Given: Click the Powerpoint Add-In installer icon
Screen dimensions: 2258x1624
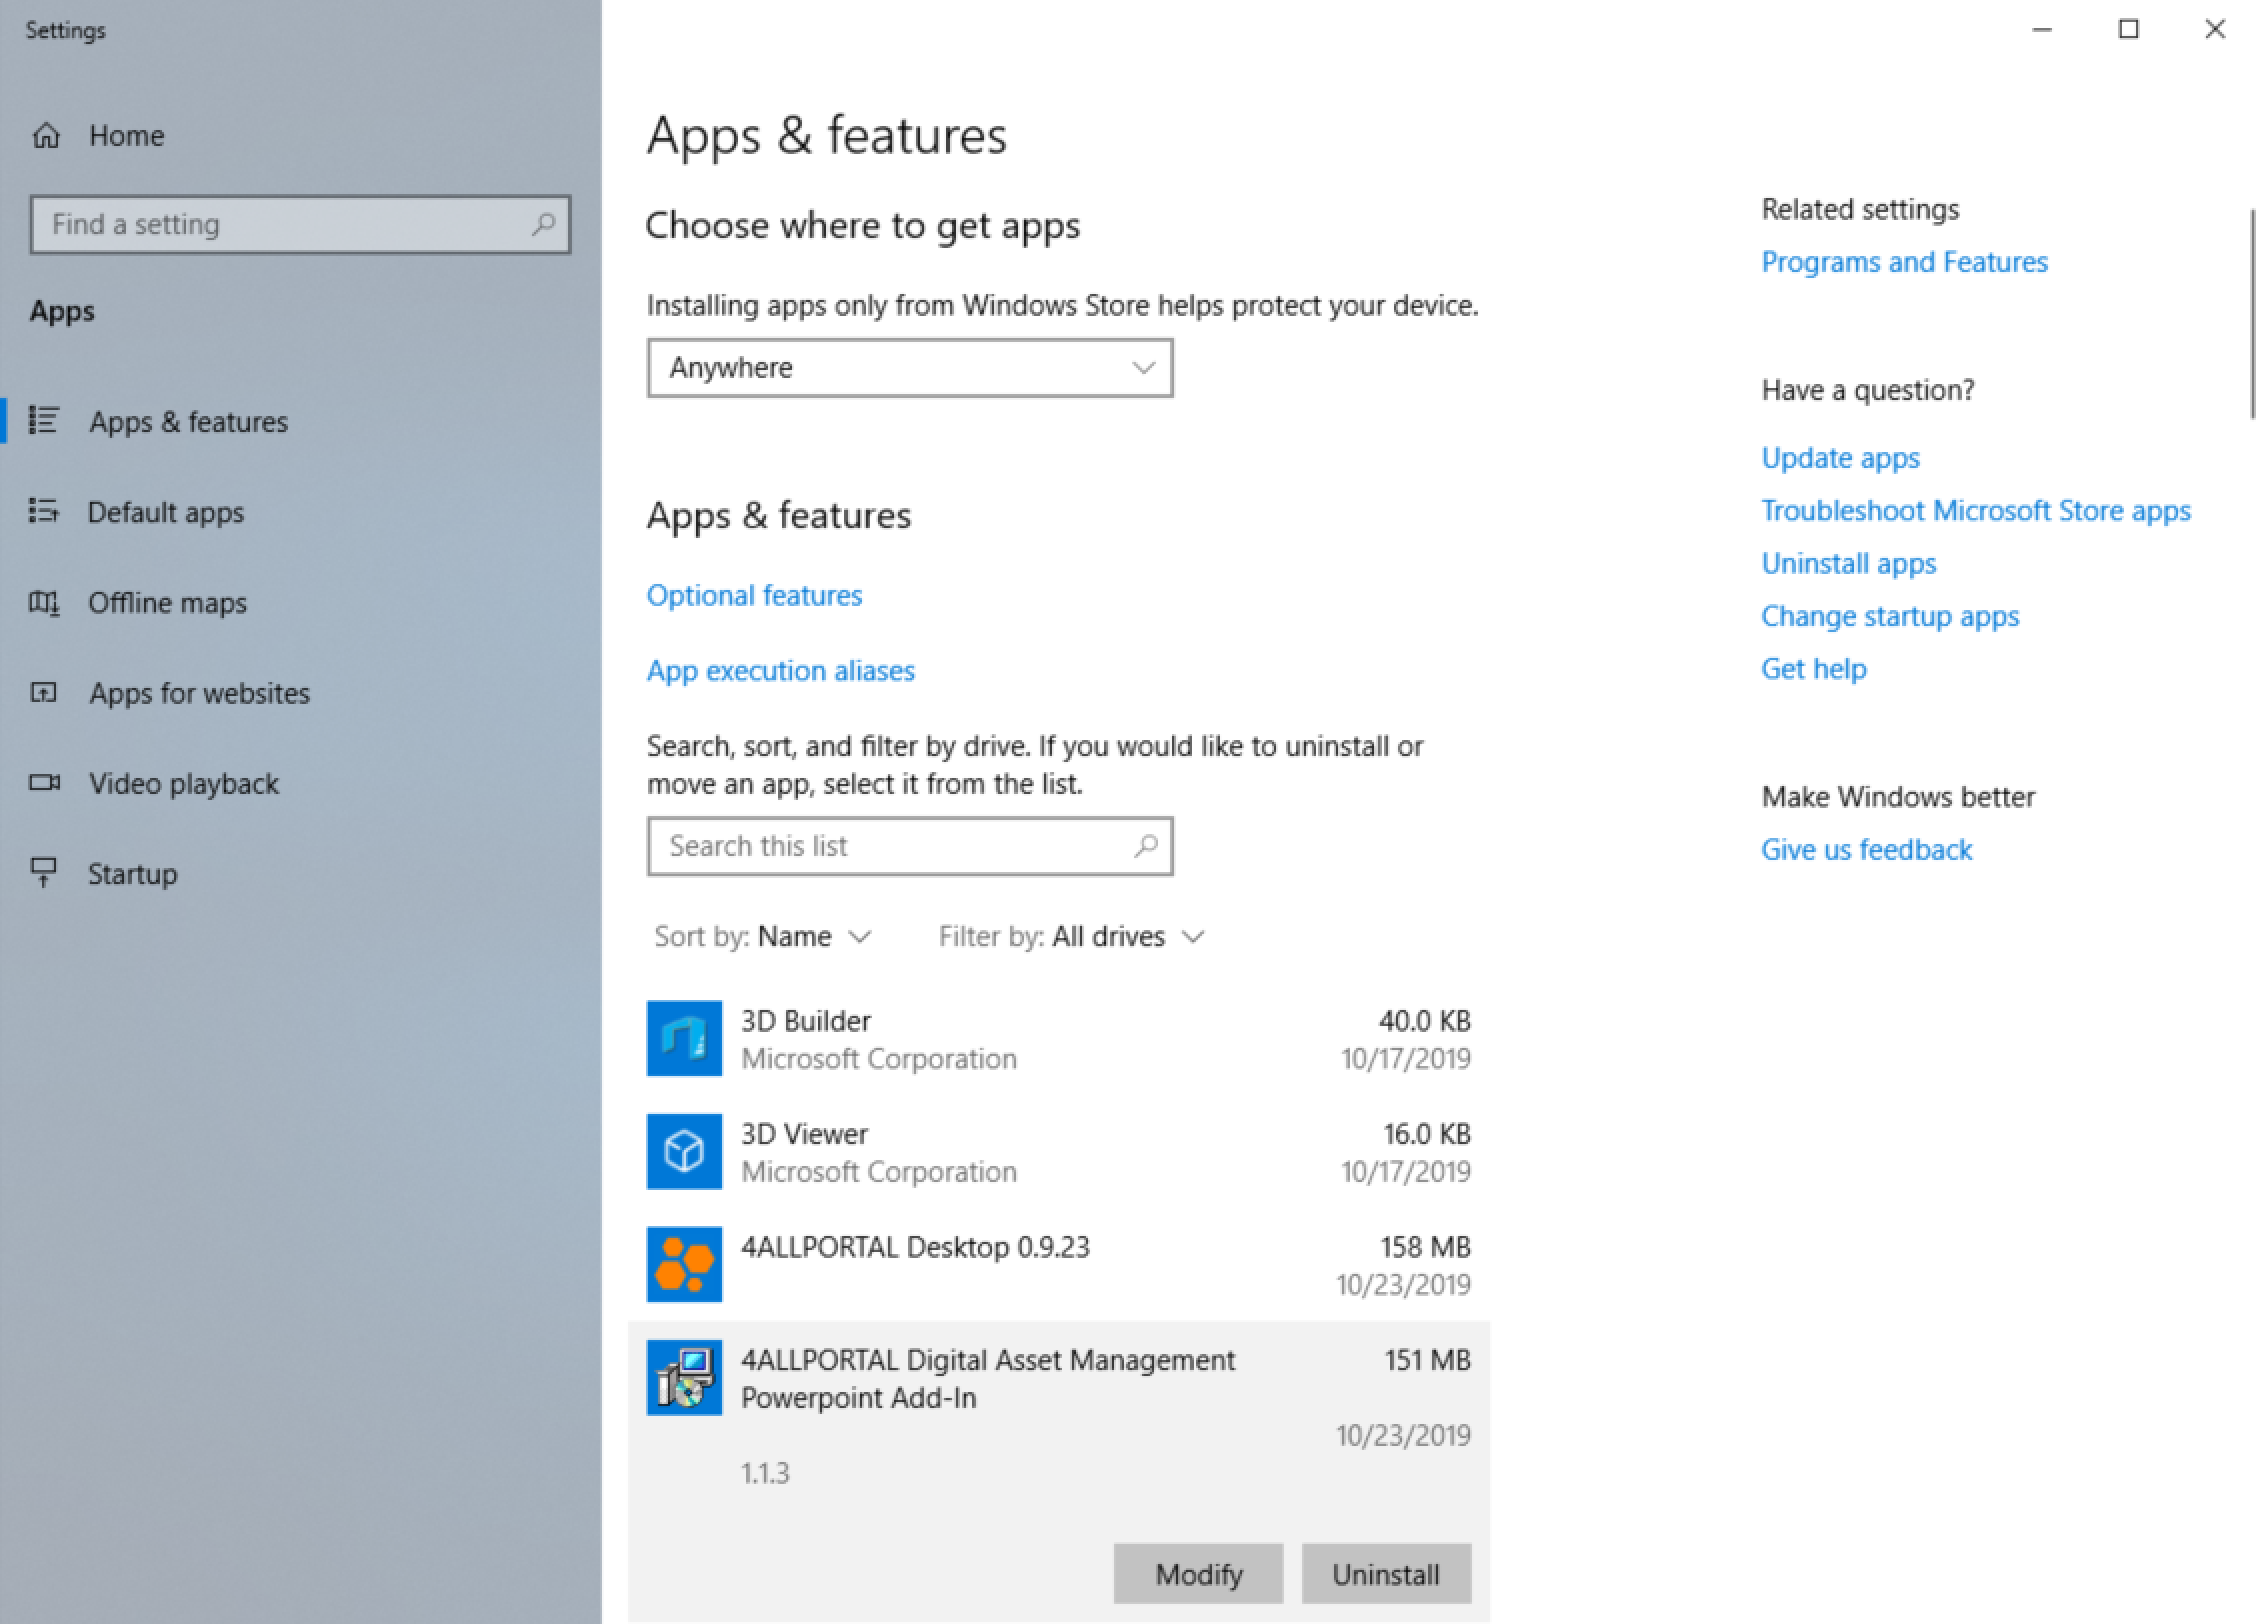Looking at the screenshot, I should [x=684, y=1377].
